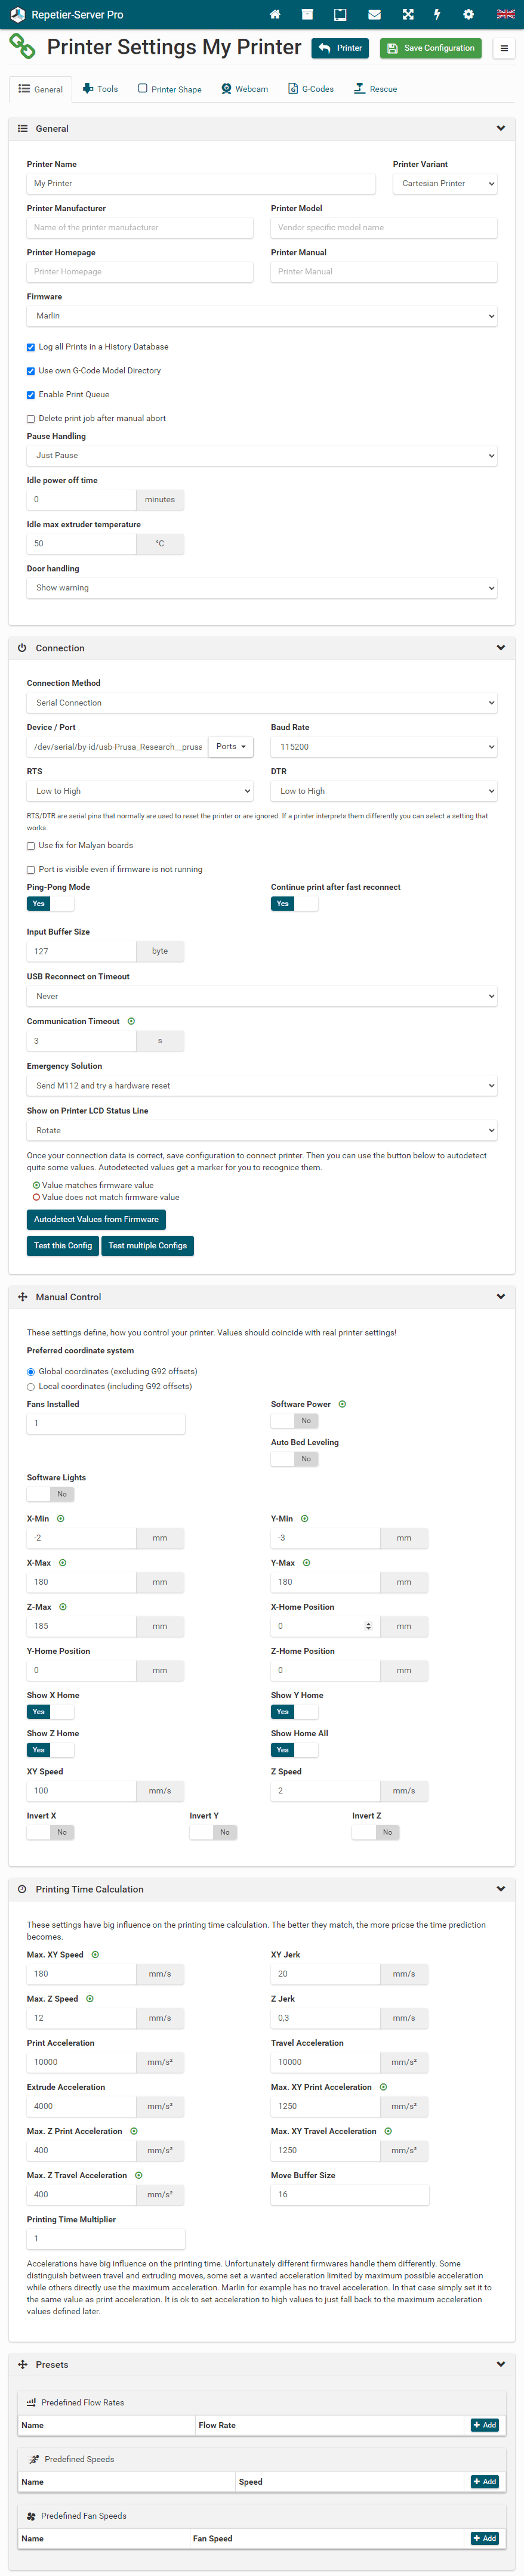Uncheck Log all Prints in History Database

pyautogui.click(x=31, y=347)
